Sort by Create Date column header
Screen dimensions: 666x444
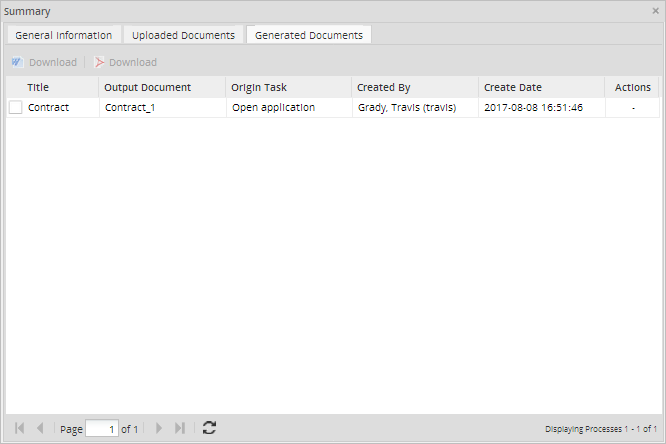(512, 87)
